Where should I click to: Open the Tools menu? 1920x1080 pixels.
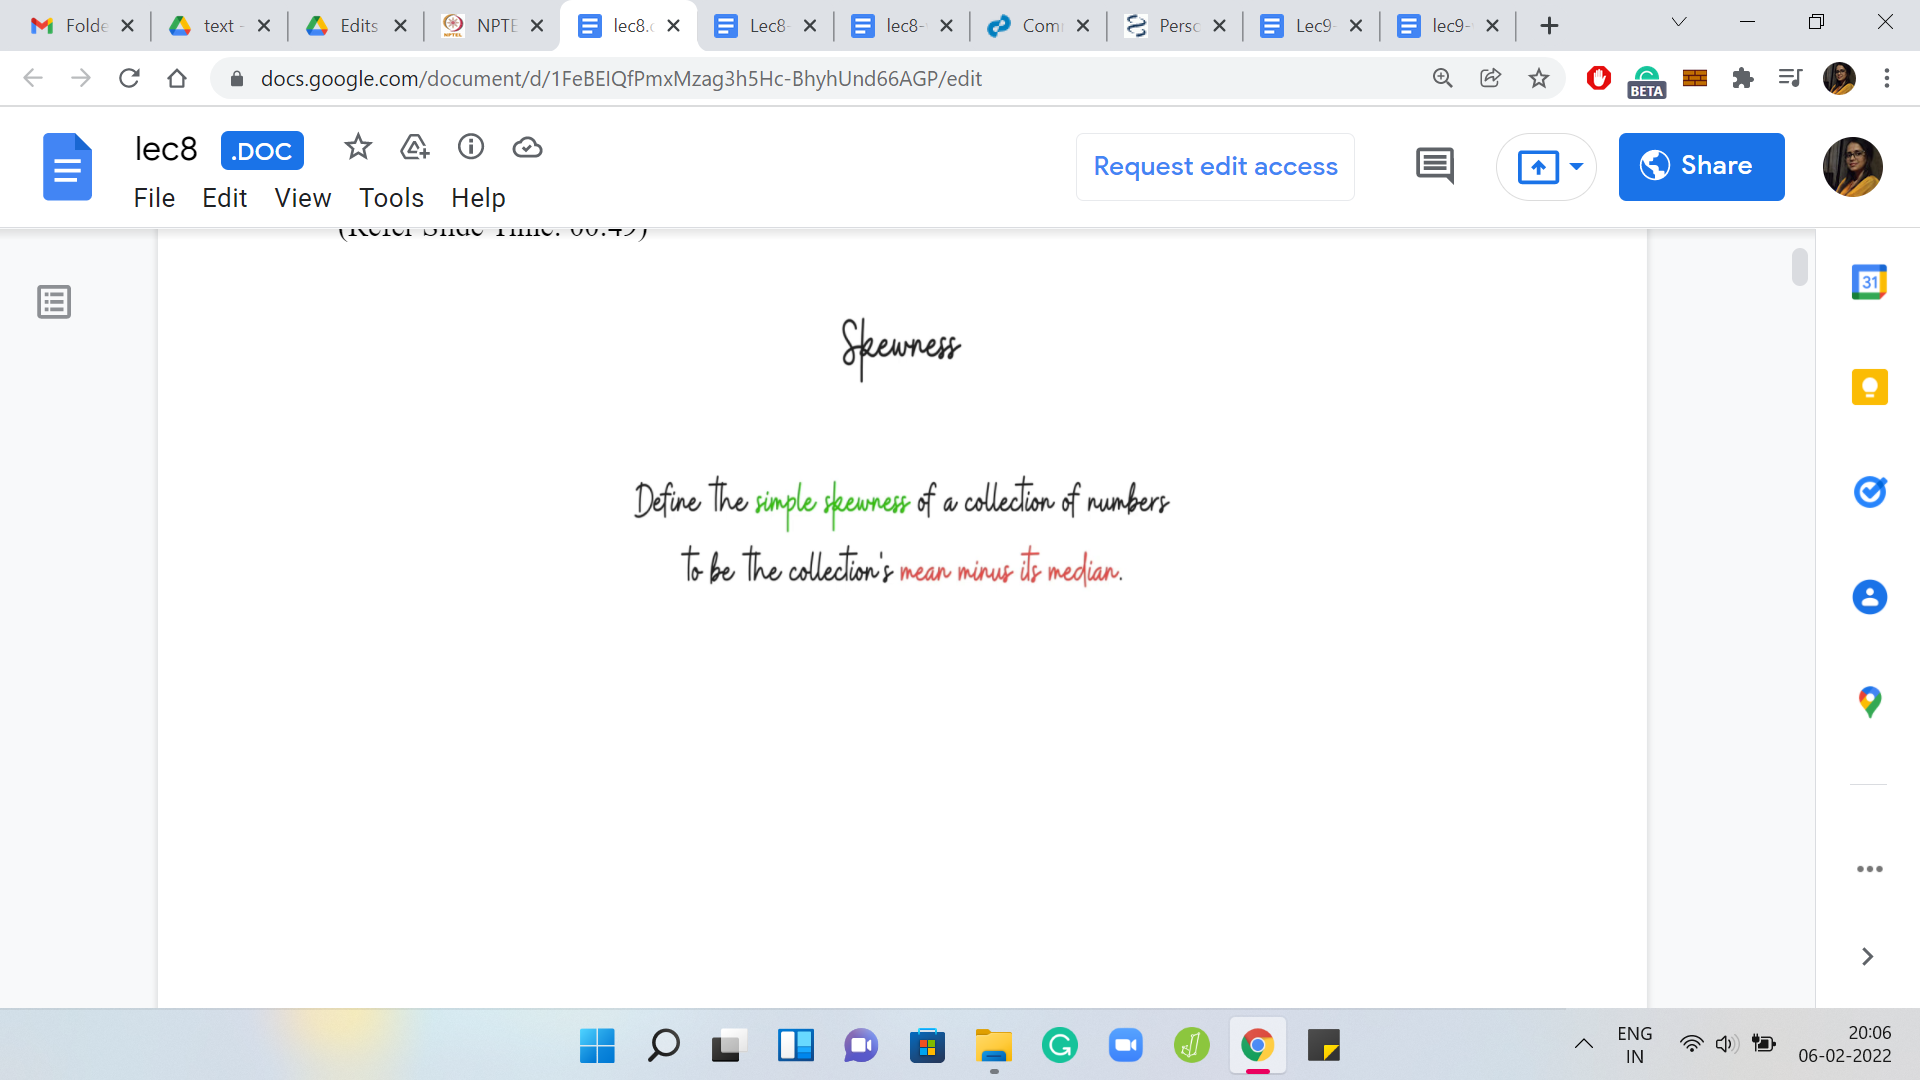391,198
